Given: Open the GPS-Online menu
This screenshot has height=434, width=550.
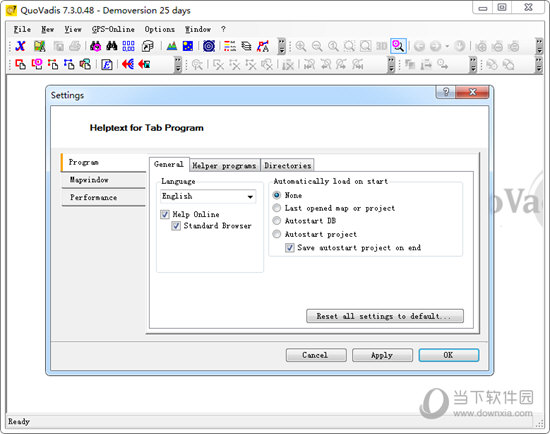Looking at the screenshot, I should (x=113, y=29).
